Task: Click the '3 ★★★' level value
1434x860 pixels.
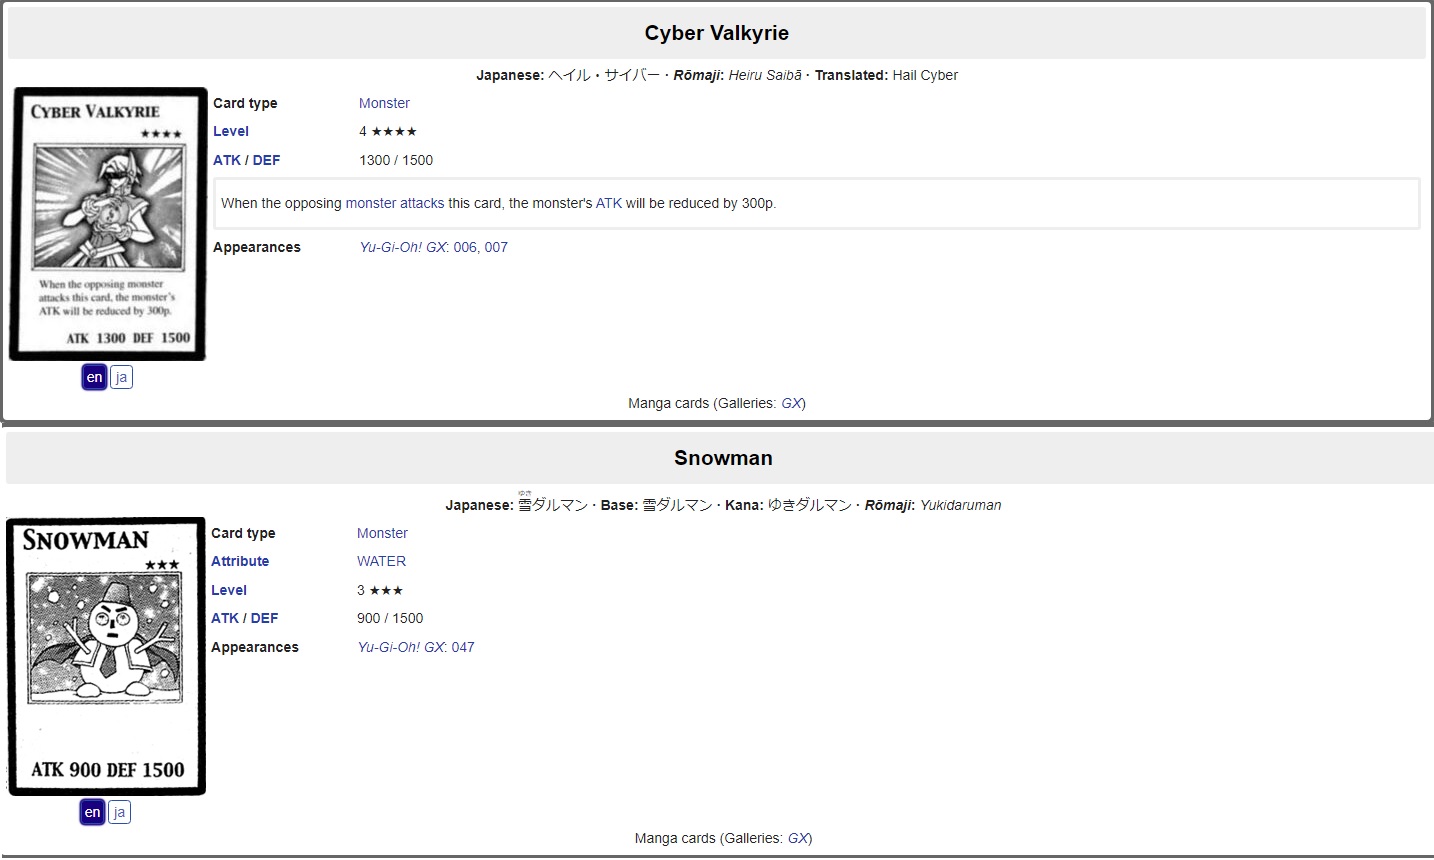Action: coord(380,590)
